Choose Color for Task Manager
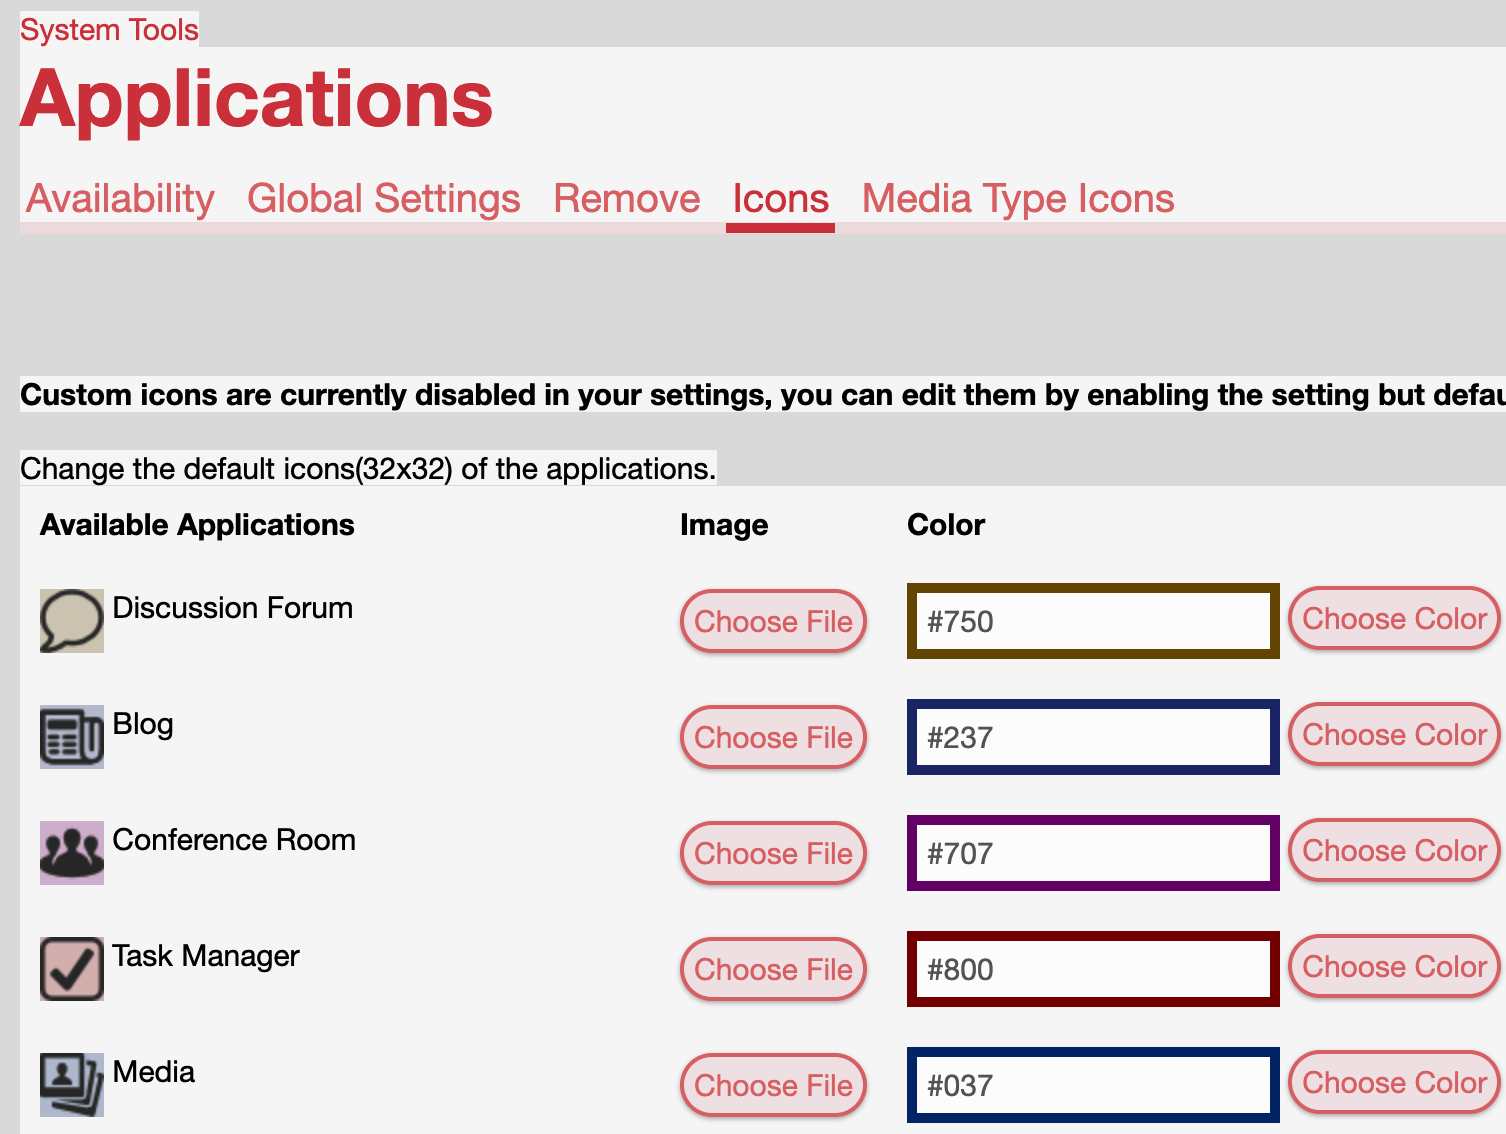Screen dimensions: 1506x1134 coord(1394,967)
